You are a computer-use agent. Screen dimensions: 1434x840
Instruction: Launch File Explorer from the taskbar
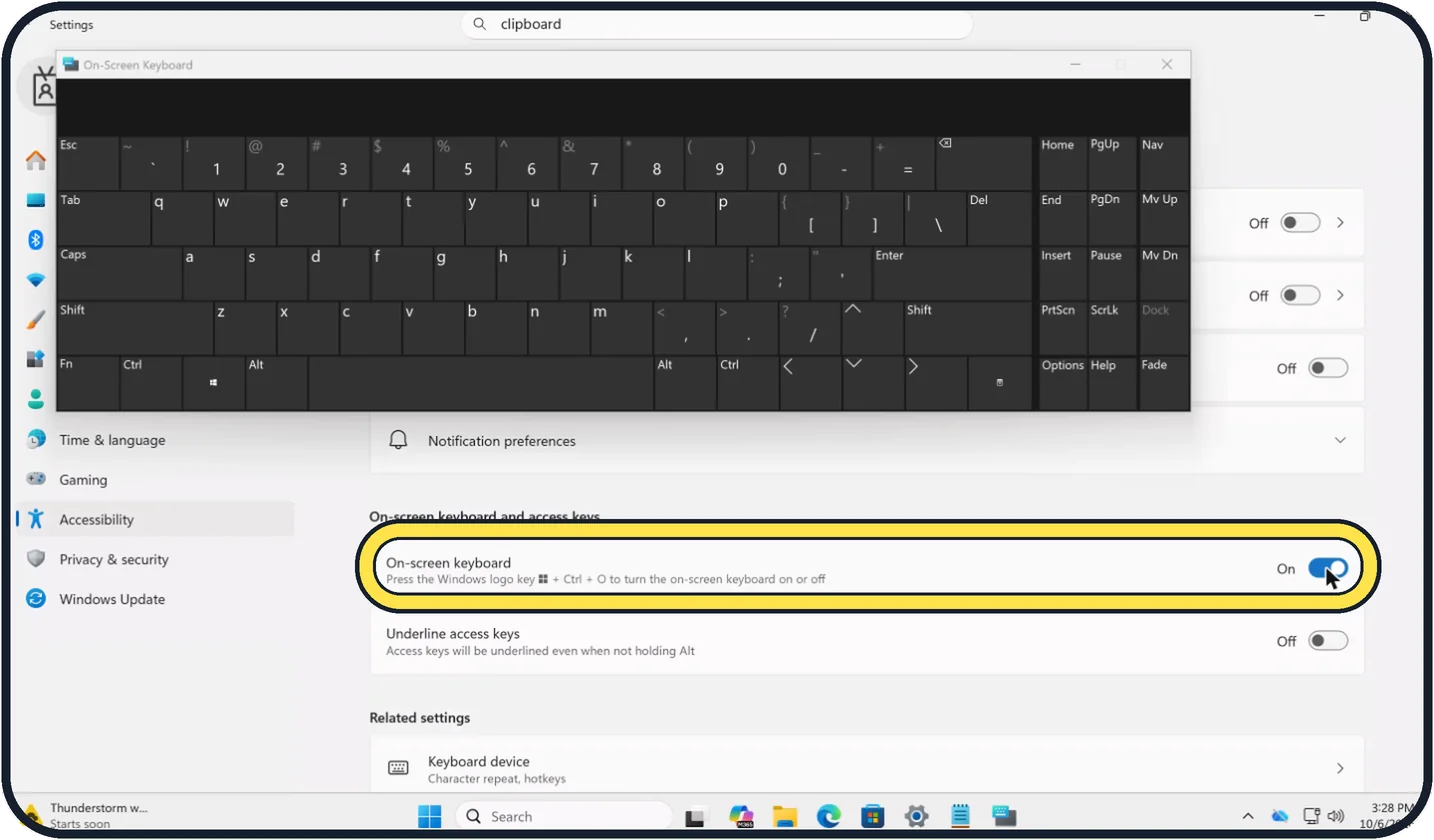tap(784, 816)
